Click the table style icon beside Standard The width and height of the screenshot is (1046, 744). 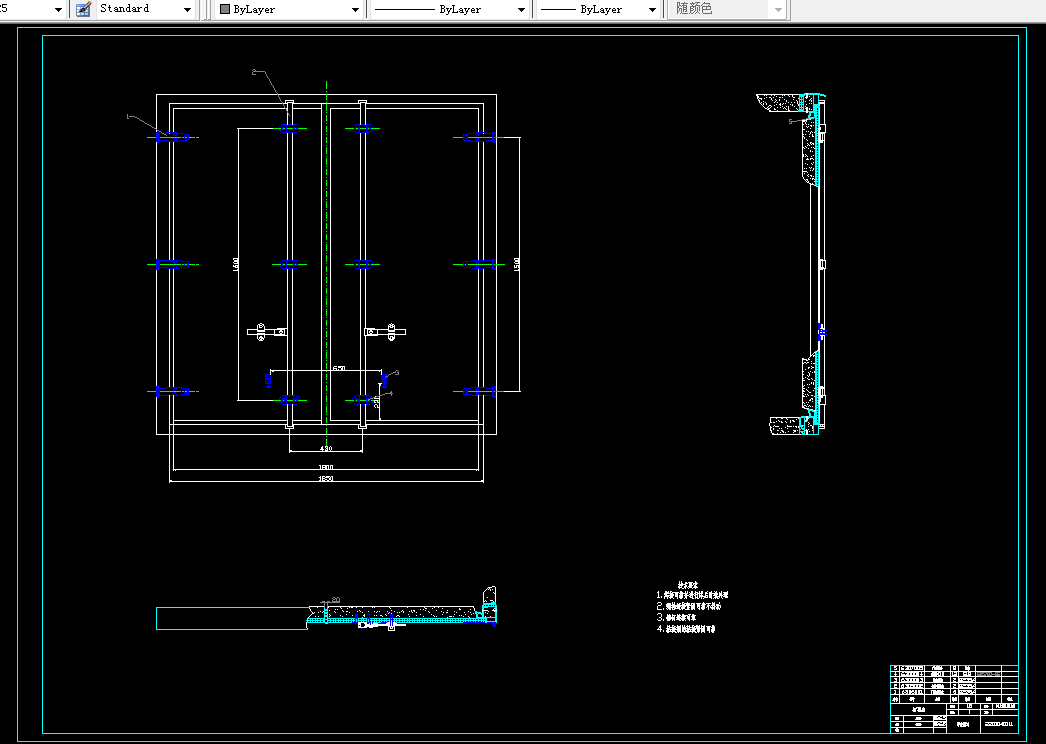tap(83, 9)
